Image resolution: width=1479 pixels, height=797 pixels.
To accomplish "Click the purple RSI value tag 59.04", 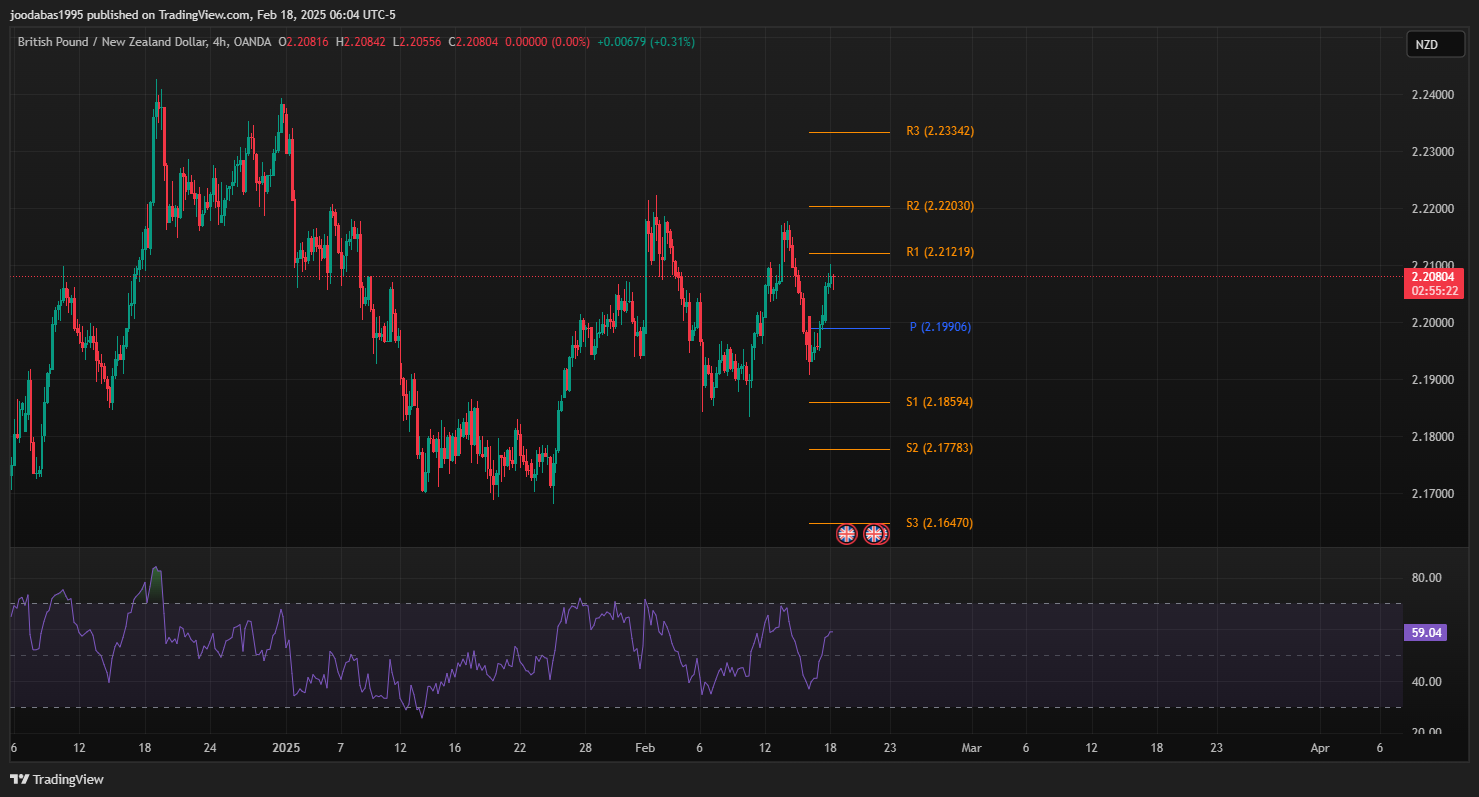I will pyautogui.click(x=1425, y=632).
